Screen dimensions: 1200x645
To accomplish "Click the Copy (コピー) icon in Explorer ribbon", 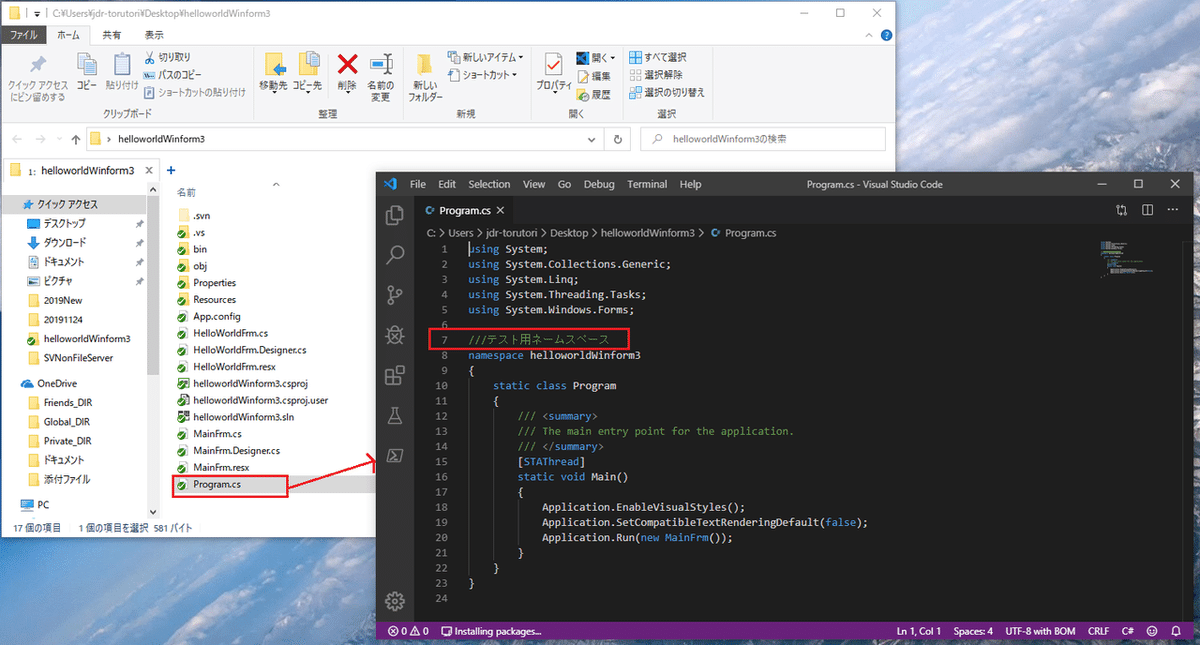I will coord(87,73).
